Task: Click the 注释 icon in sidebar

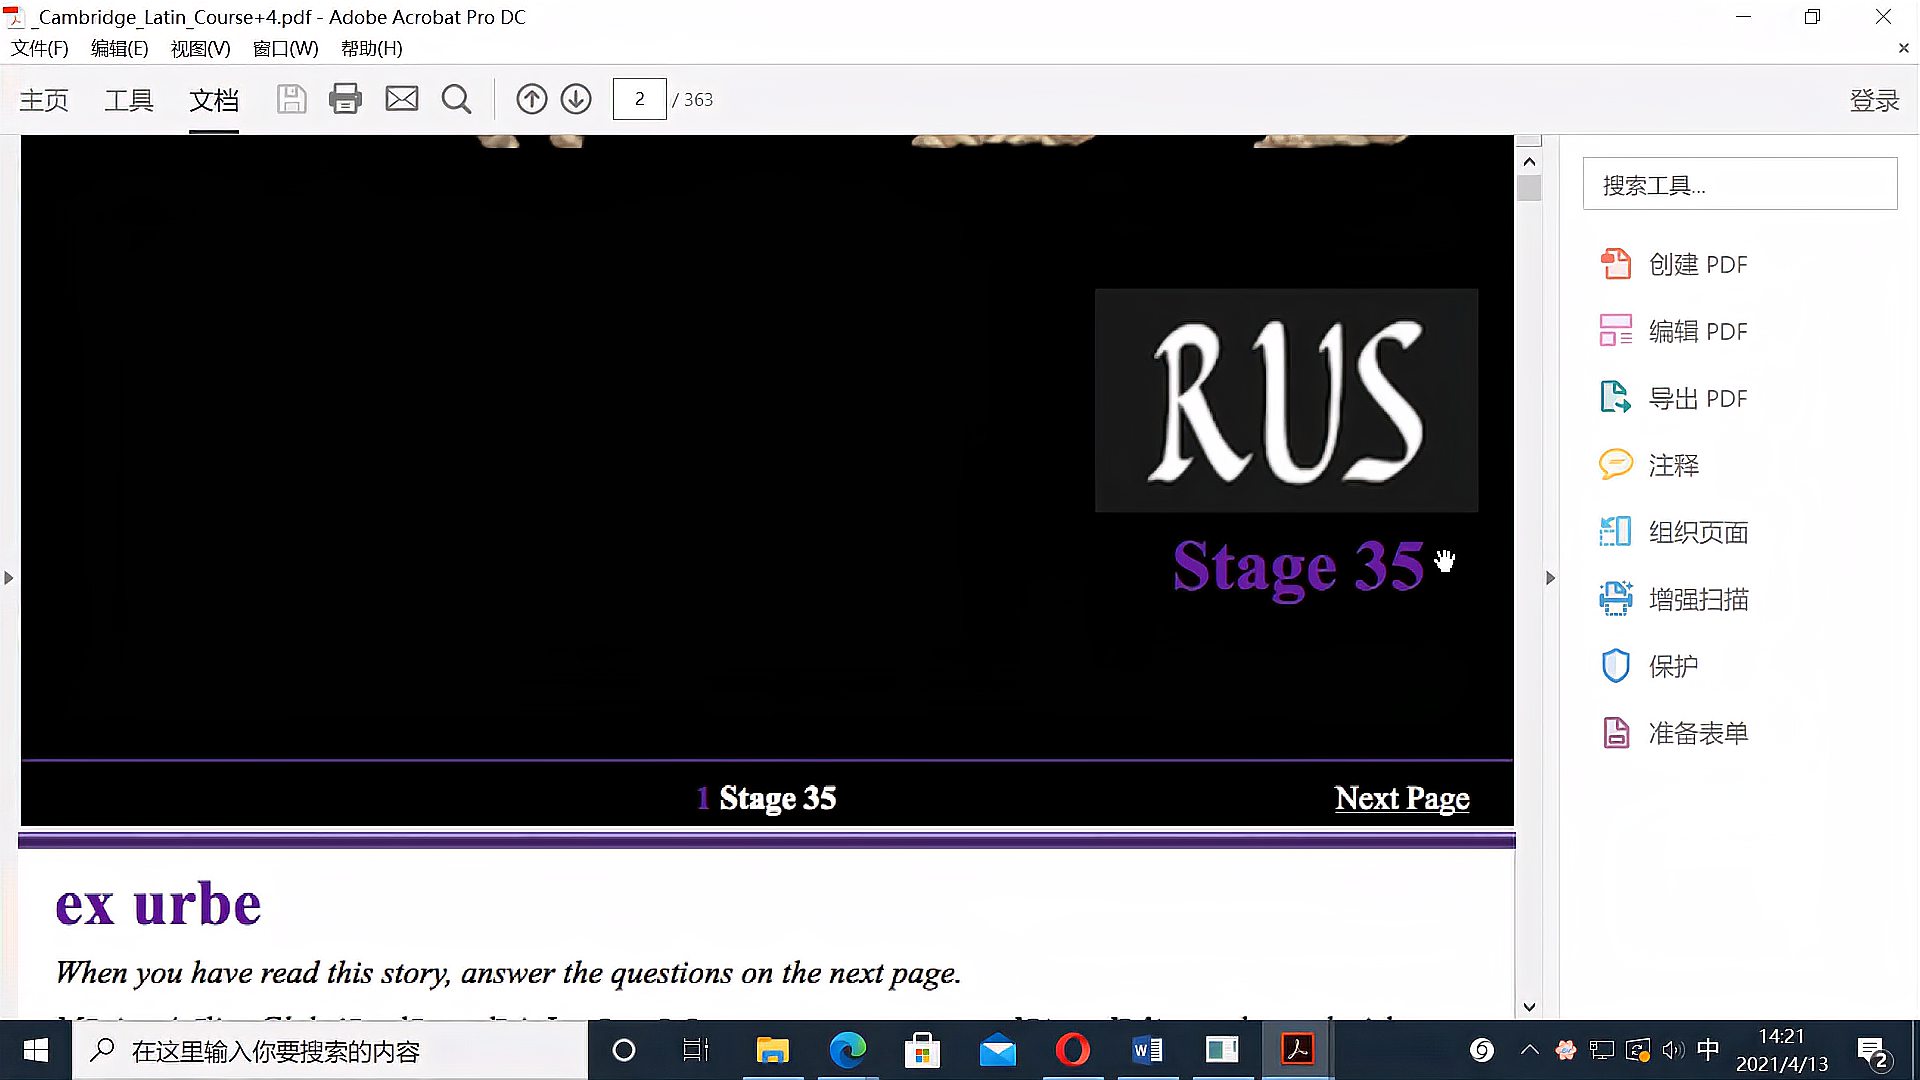Action: 1615,465
